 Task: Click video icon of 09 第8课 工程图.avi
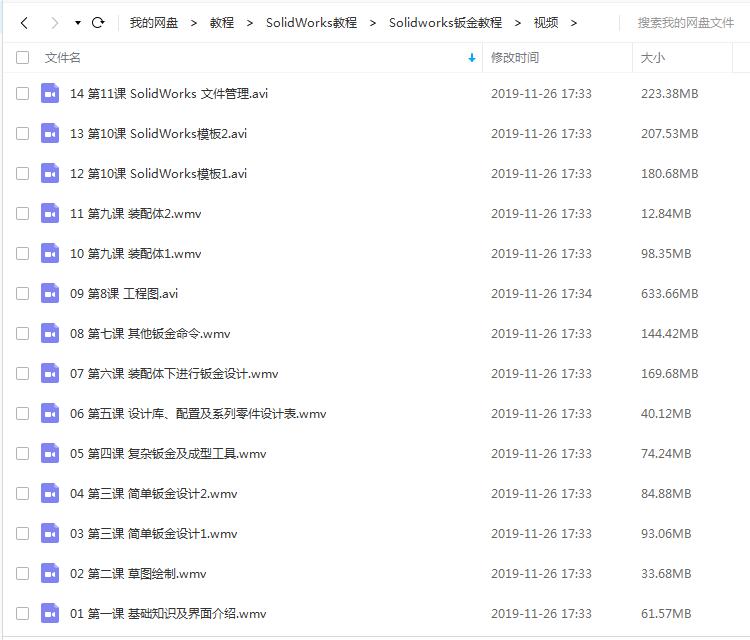(50, 293)
